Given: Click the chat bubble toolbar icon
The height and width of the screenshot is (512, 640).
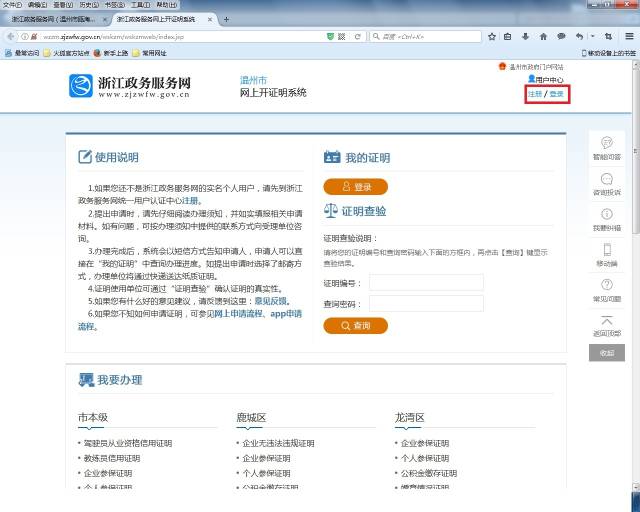Looking at the screenshot, I should [561, 37].
